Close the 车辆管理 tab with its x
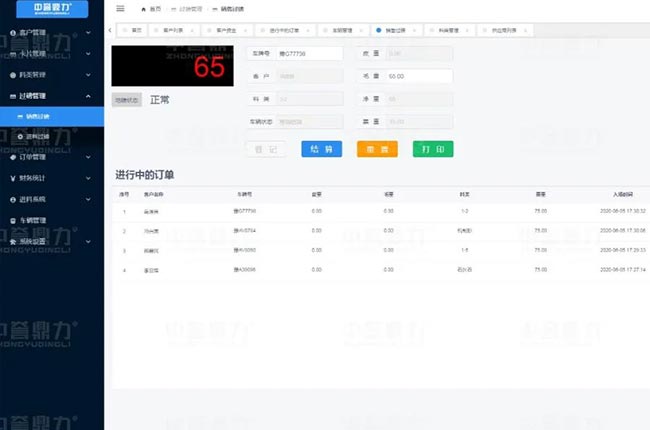This screenshot has height=430, width=650. (361, 31)
